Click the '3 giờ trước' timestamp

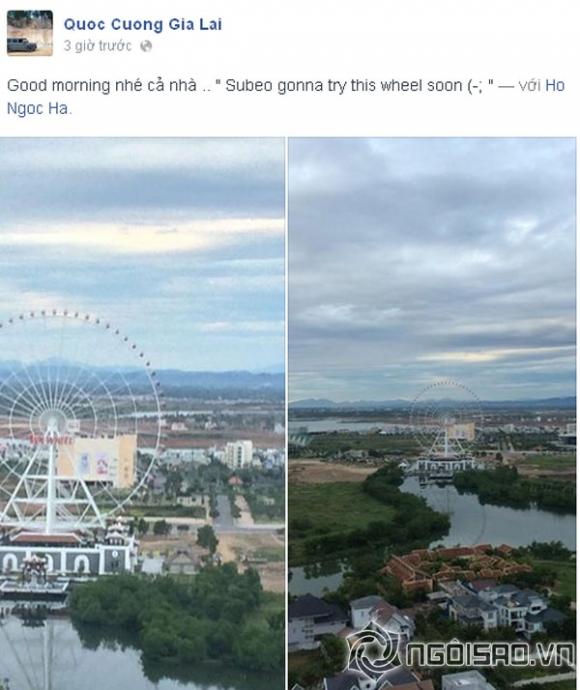(x=98, y=46)
